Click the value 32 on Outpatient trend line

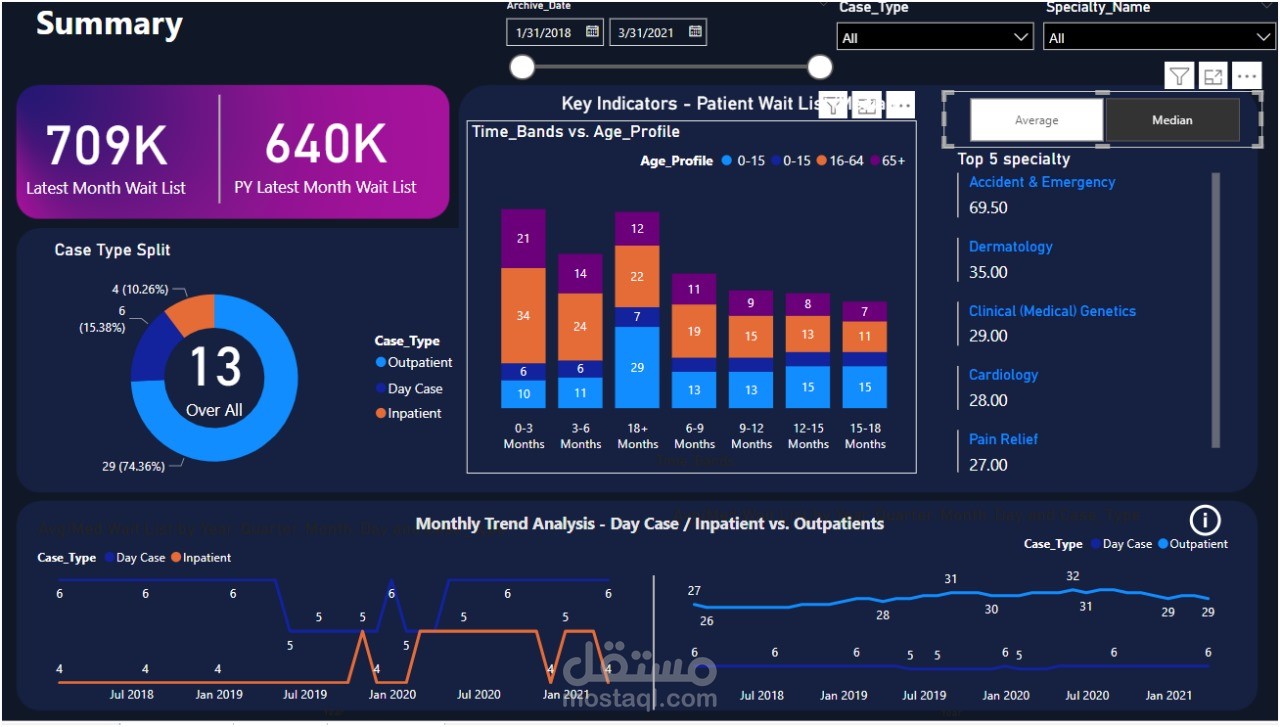(1073, 576)
